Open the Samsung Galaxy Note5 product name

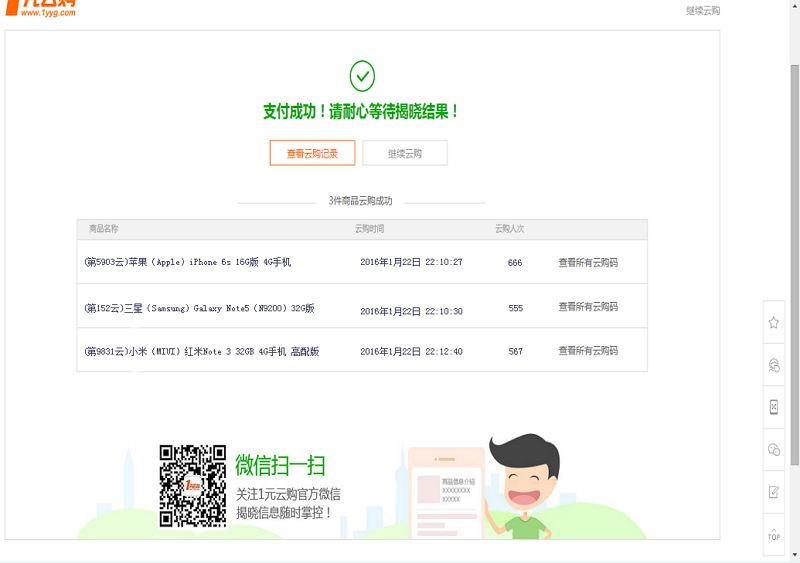pos(199,308)
